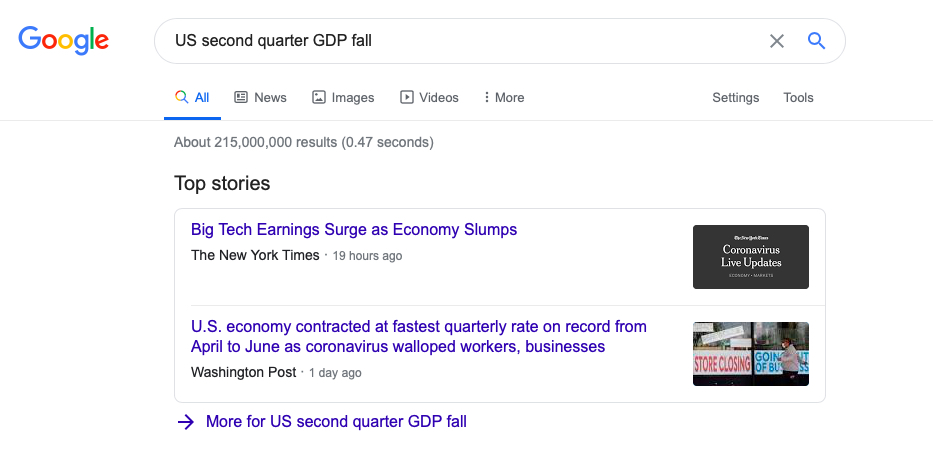Click the Images tab picture icon
Viewport: 933px width, 467px height.
(x=319, y=97)
